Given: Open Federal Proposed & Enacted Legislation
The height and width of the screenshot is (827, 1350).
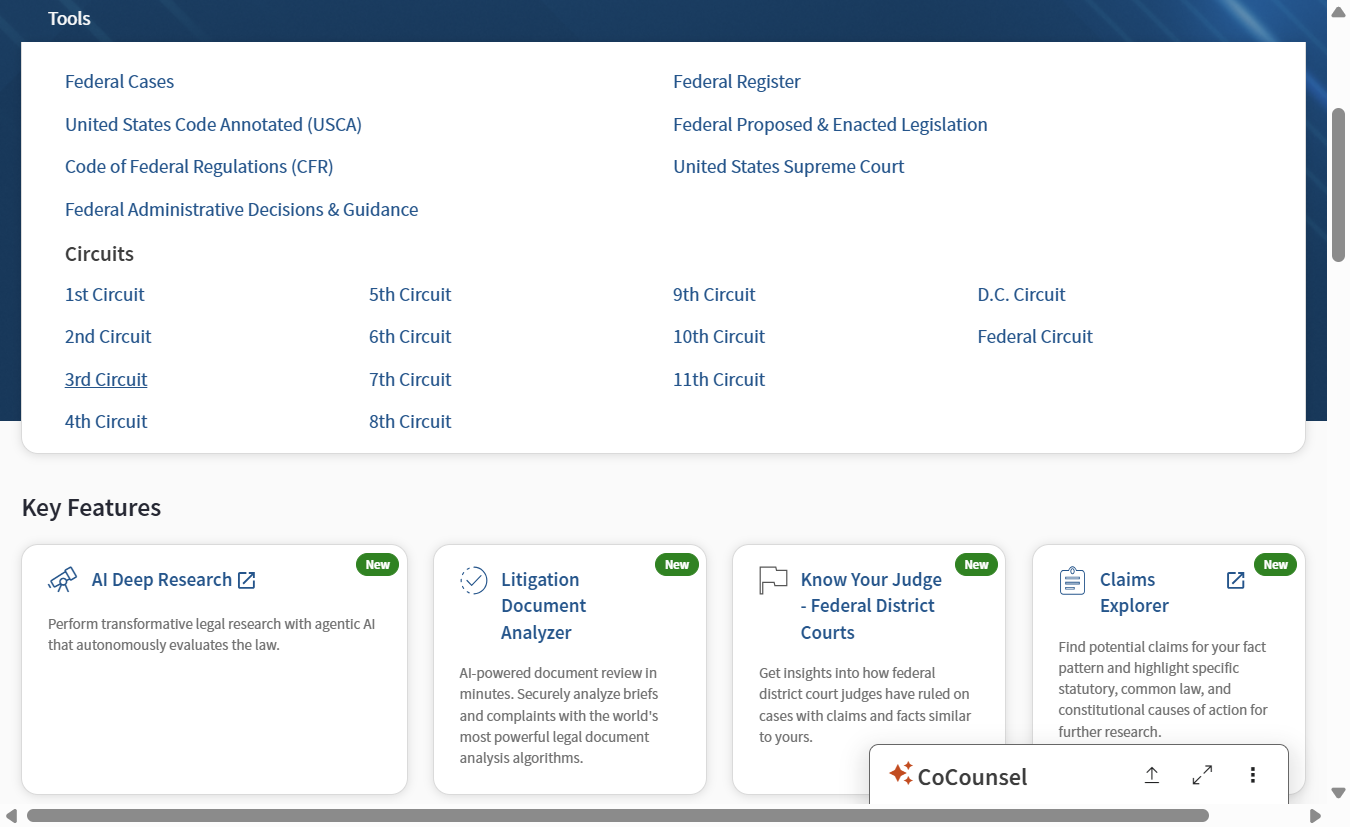Looking at the screenshot, I should coord(830,125).
